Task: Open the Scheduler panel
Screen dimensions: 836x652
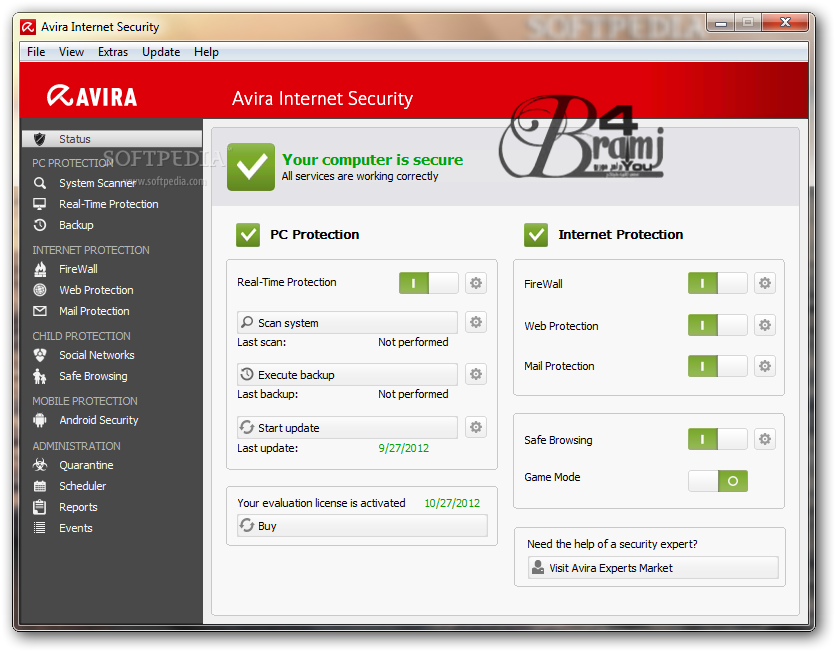Action: tap(80, 486)
